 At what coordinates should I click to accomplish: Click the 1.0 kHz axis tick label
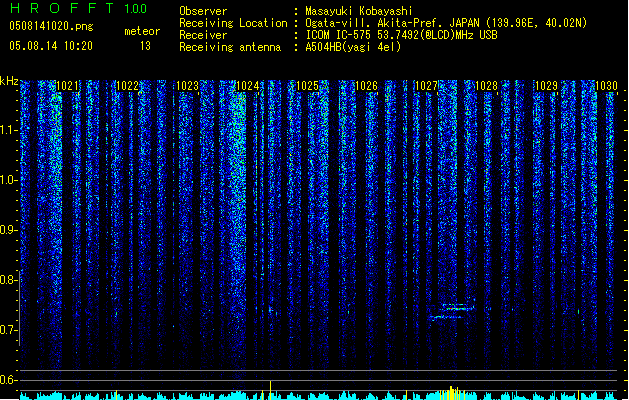coord(8,180)
